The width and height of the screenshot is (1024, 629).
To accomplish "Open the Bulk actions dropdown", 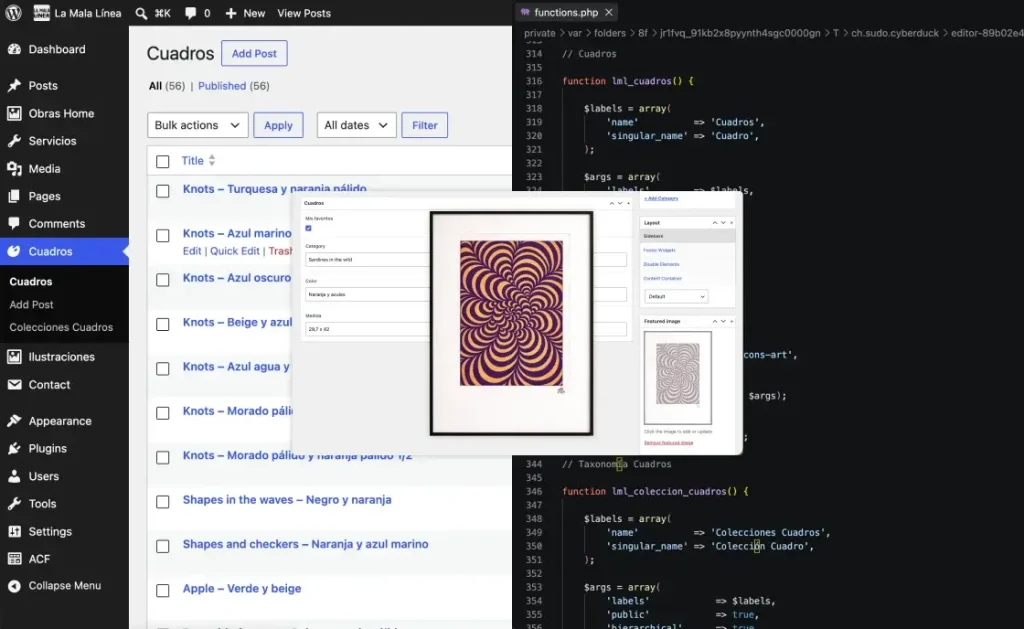I will (x=198, y=125).
